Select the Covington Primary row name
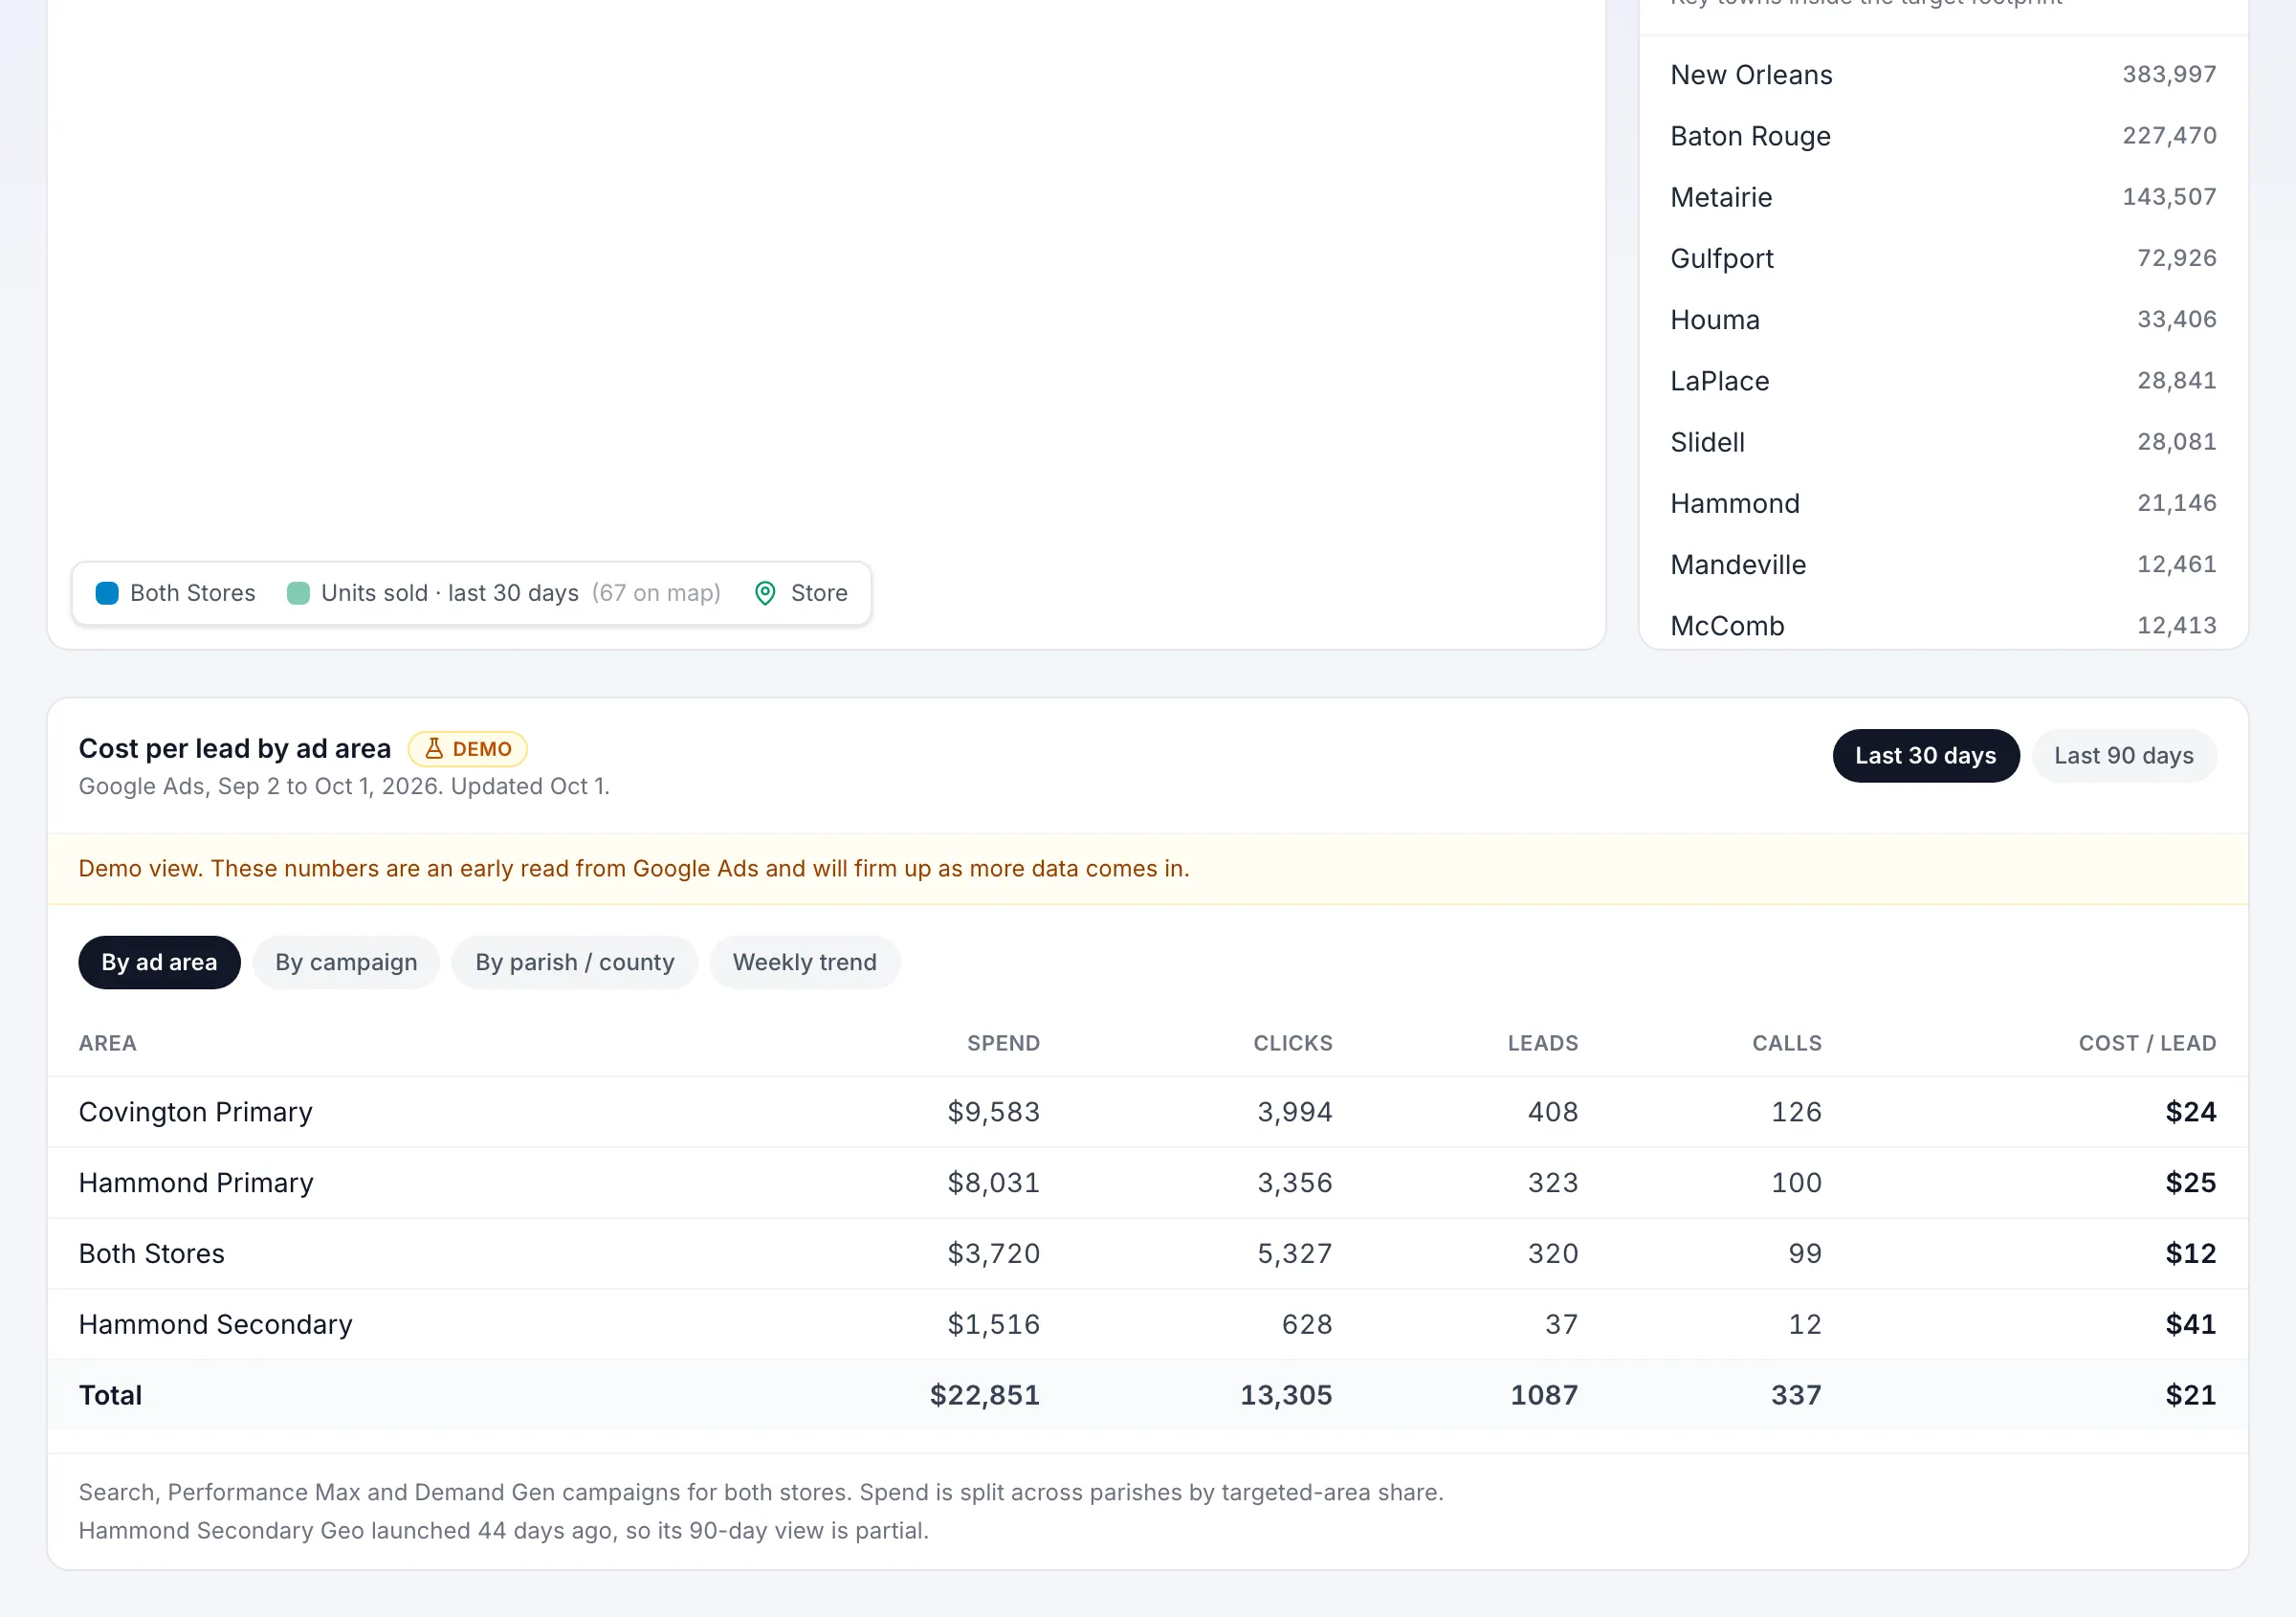The height and width of the screenshot is (1617, 2296). (196, 1112)
